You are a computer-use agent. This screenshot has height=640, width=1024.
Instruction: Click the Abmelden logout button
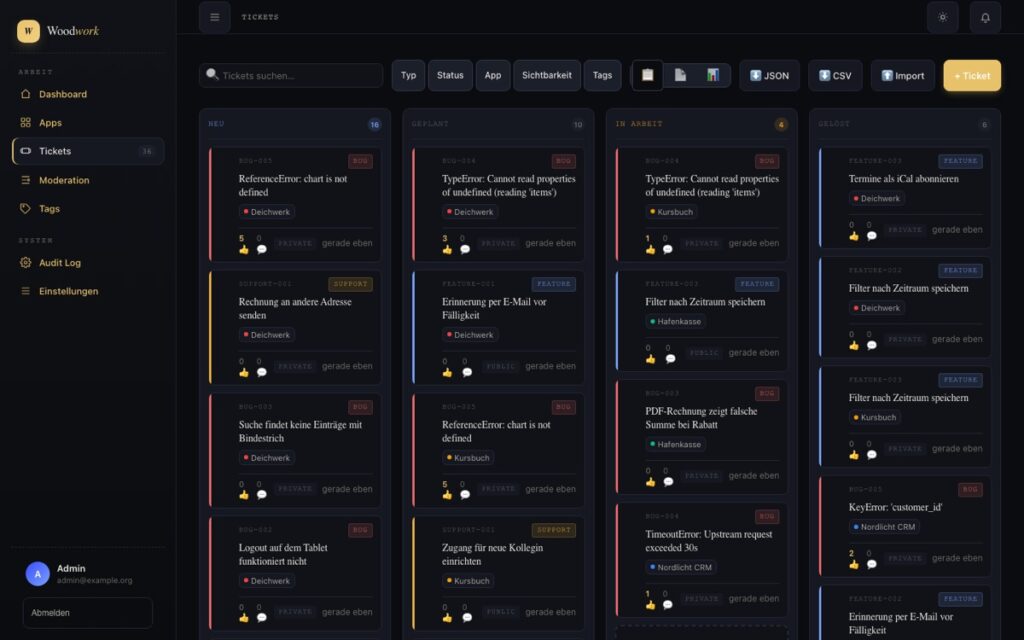click(88, 613)
